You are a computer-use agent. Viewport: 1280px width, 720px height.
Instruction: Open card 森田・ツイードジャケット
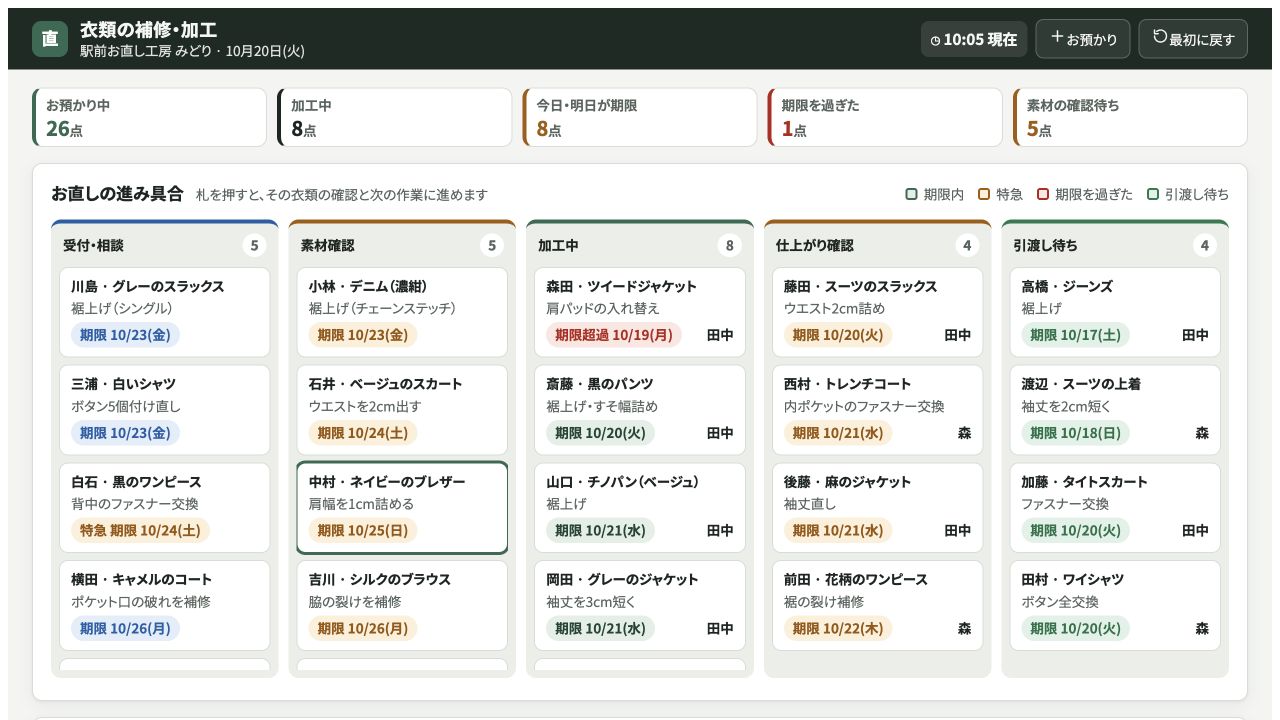pos(640,312)
